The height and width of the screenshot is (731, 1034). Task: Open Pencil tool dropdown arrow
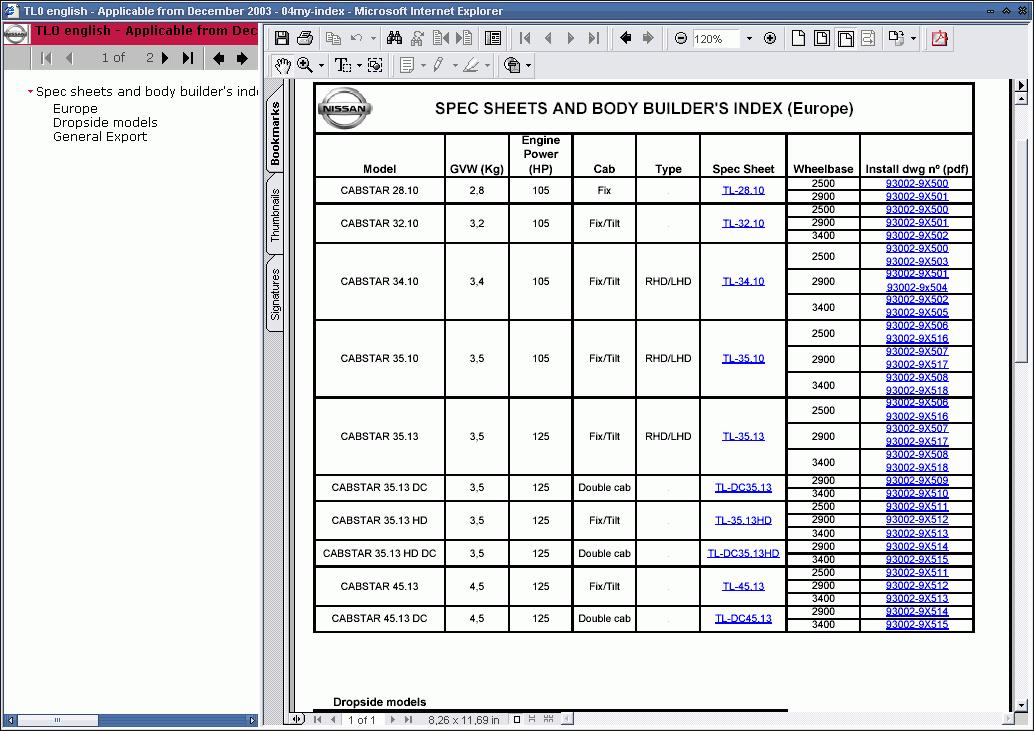pos(455,65)
